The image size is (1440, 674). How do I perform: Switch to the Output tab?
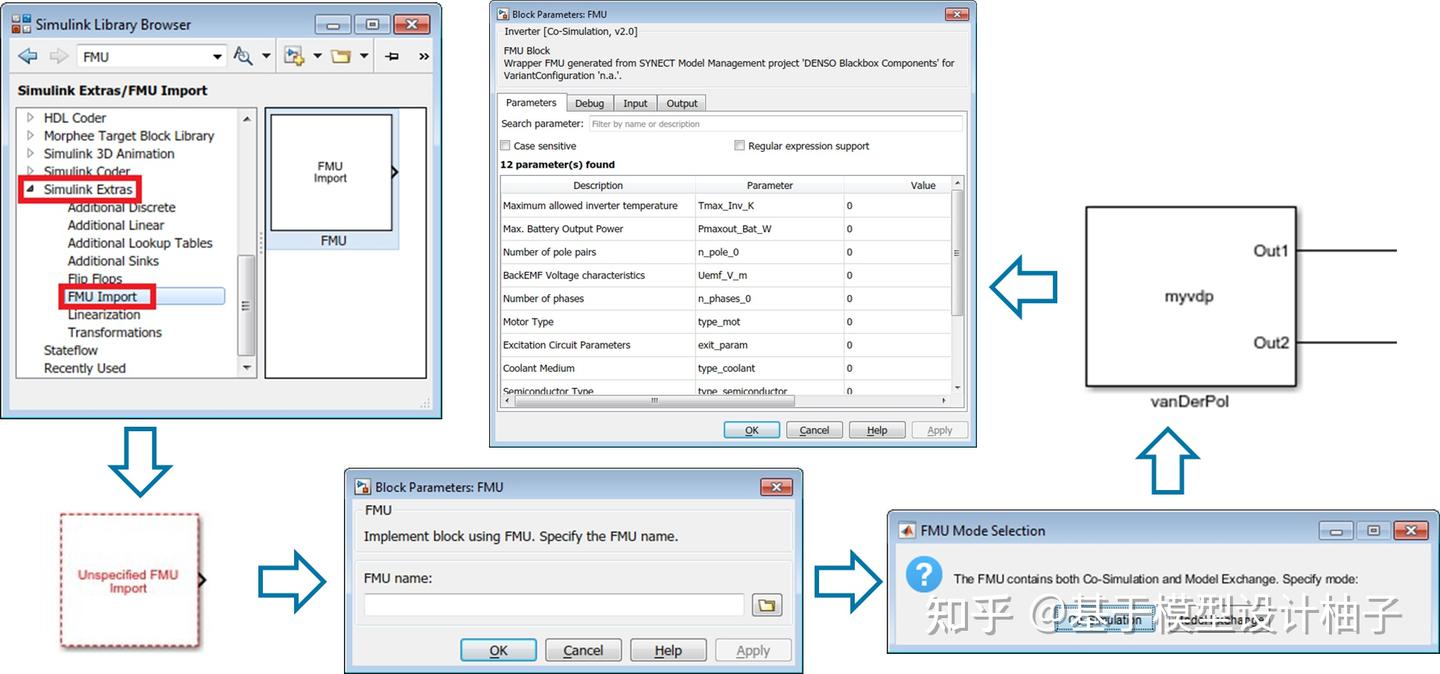pos(681,102)
